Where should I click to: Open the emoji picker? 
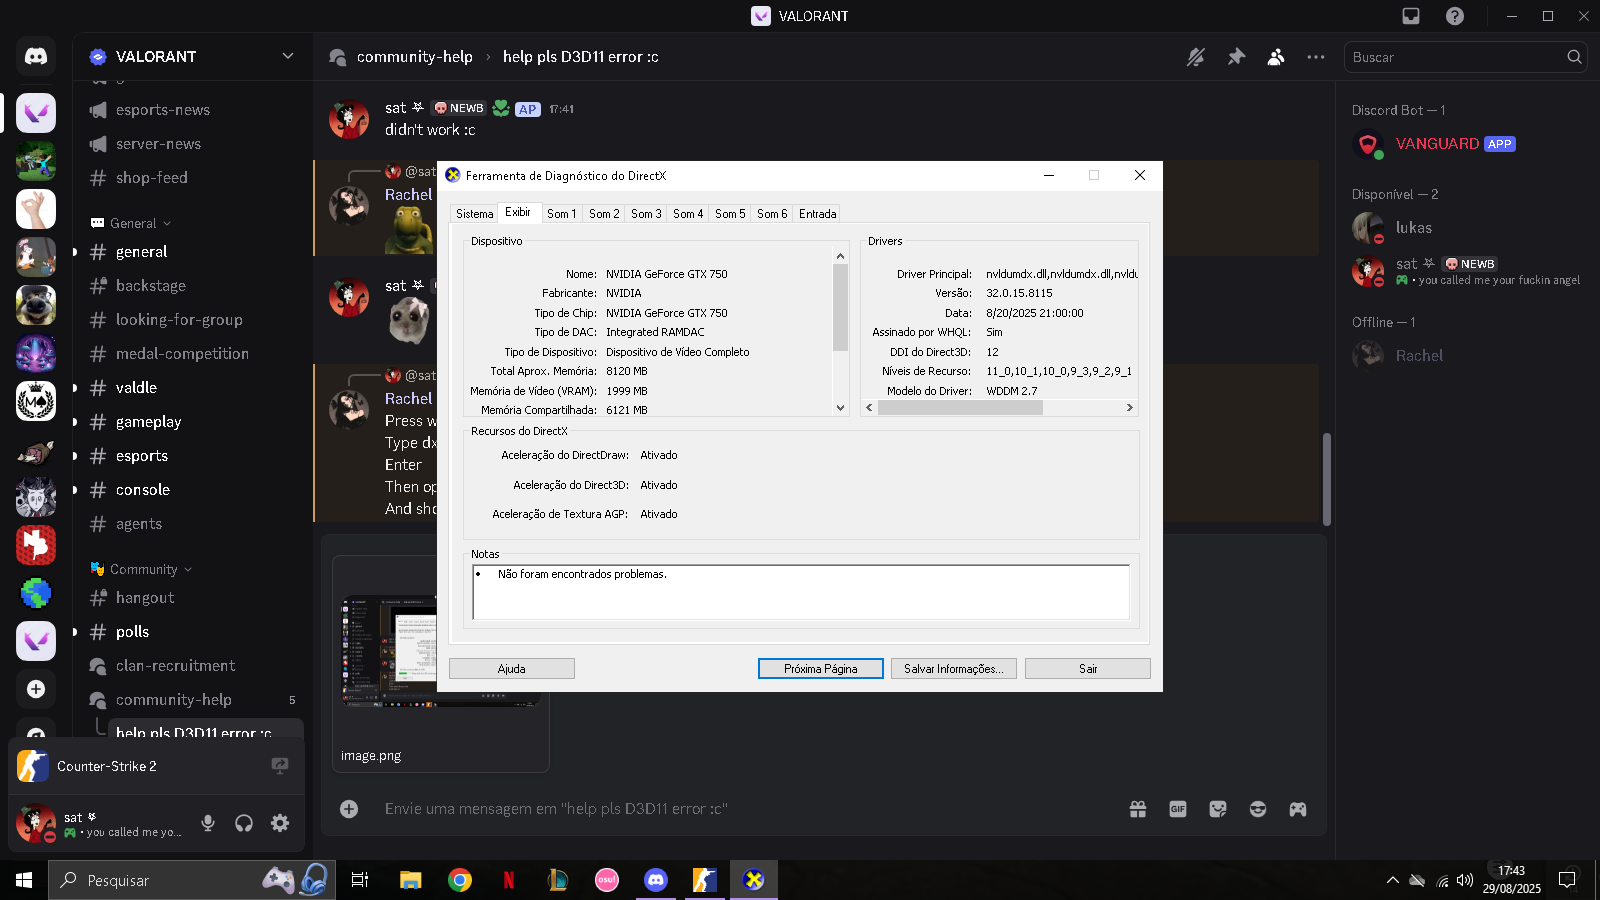click(x=1258, y=809)
